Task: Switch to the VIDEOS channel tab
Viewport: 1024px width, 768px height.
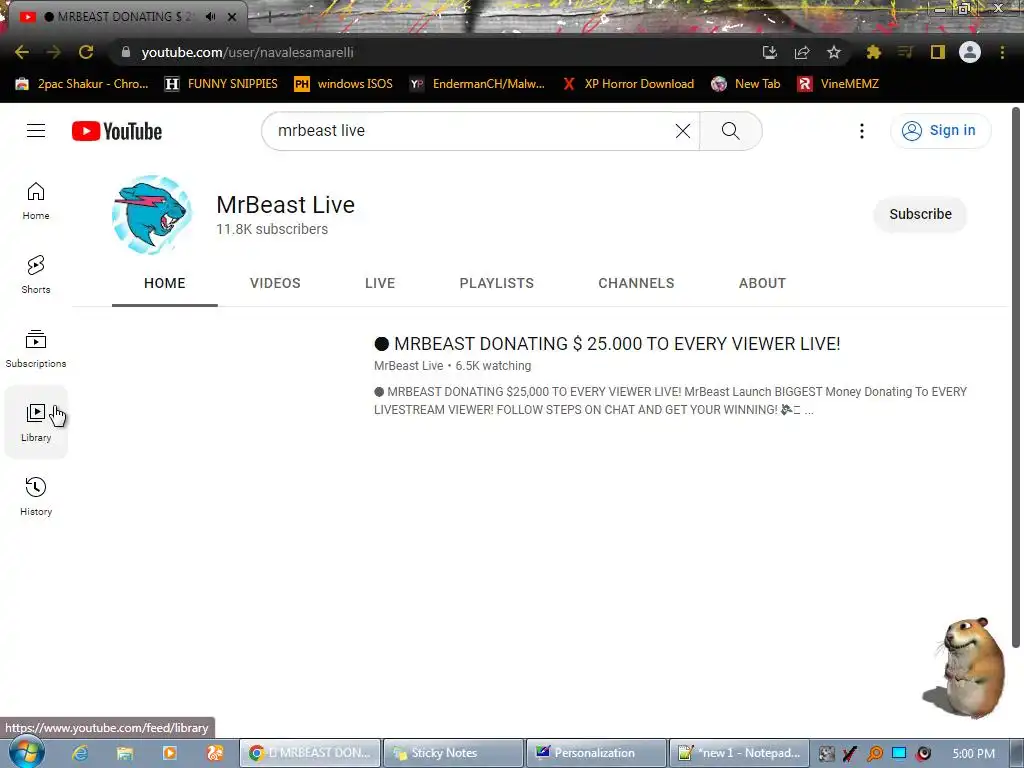Action: tap(275, 283)
